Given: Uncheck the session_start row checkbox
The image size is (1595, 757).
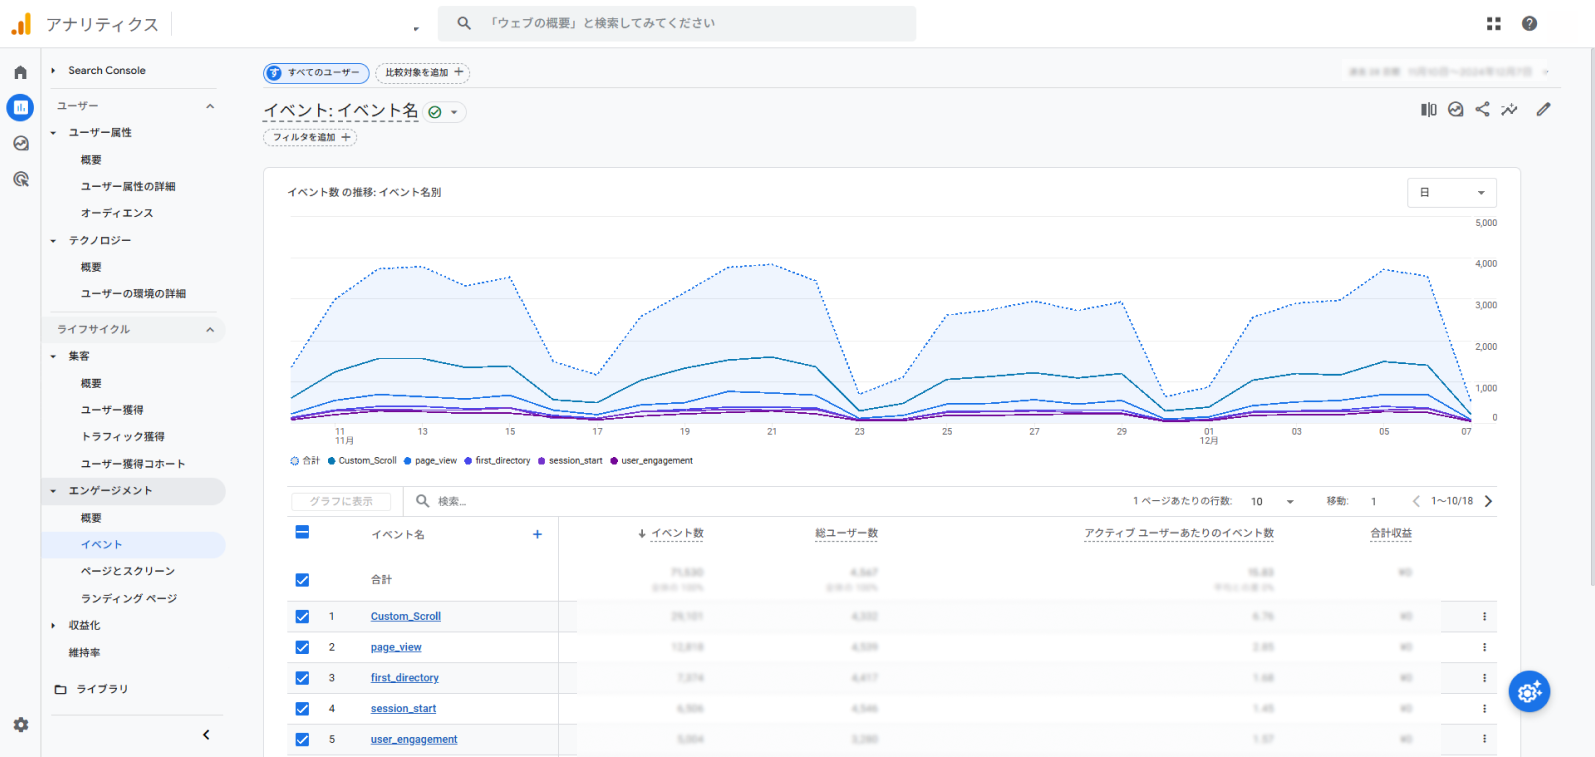Looking at the screenshot, I should pos(302,709).
